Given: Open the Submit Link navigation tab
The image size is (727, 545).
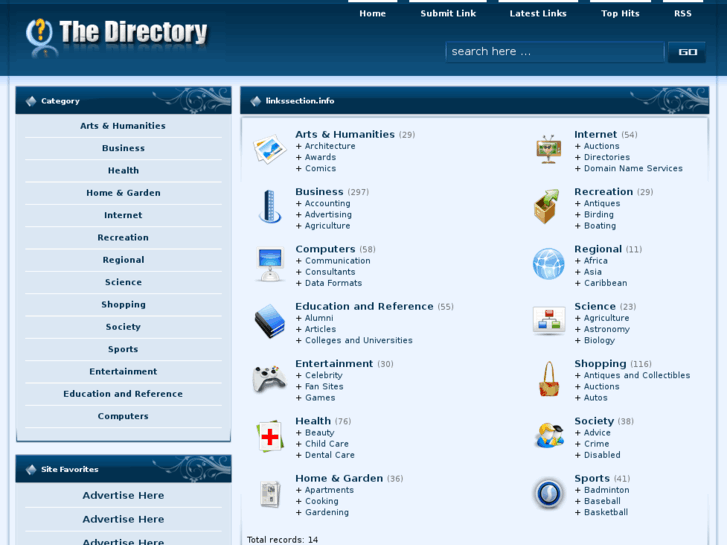Looking at the screenshot, I should coord(448,13).
